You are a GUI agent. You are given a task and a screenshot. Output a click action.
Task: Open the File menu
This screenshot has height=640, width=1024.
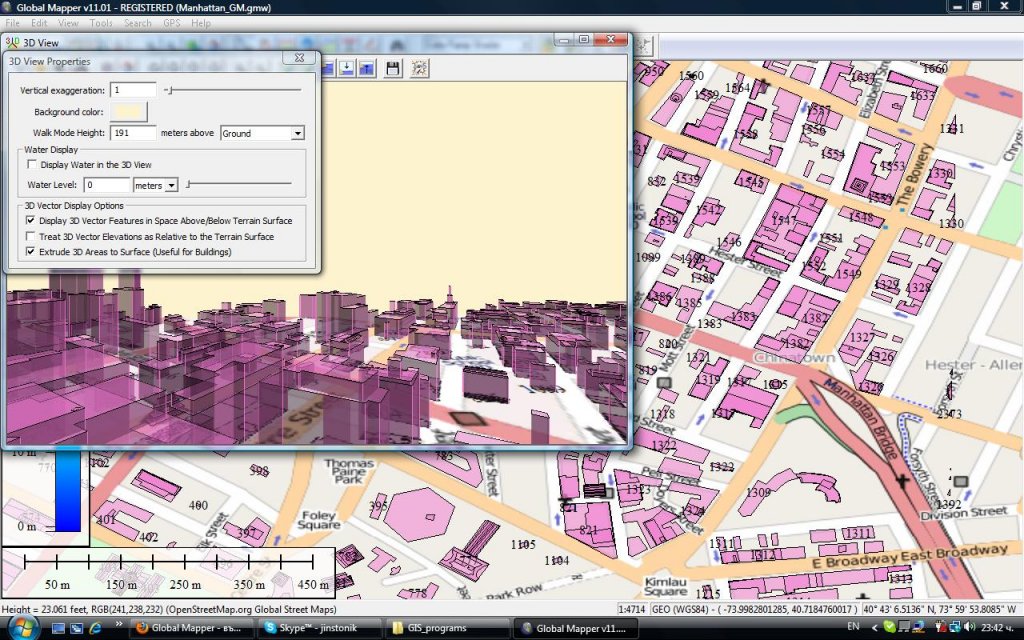[x=12, y=23]
